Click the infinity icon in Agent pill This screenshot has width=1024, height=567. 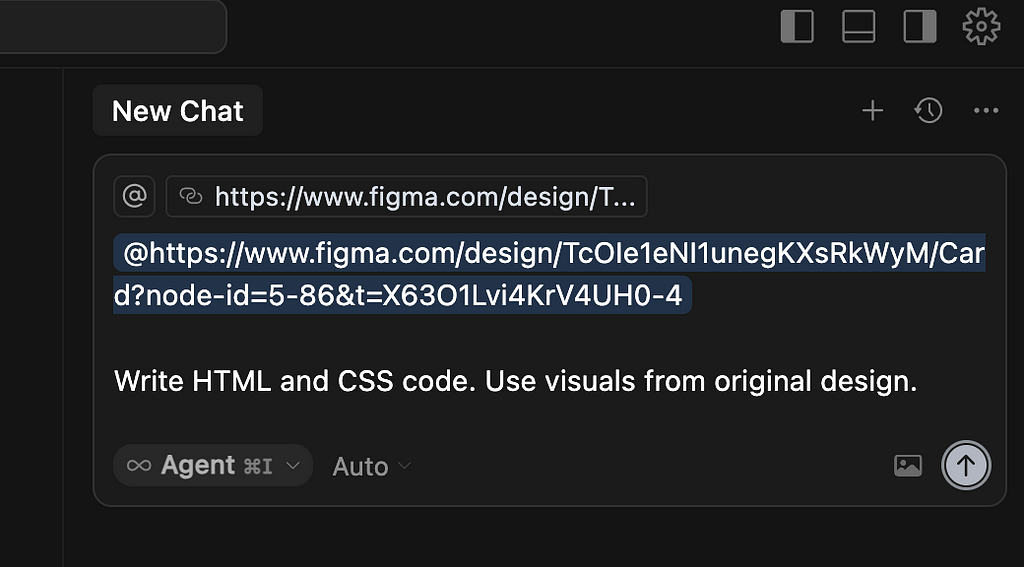pos(138,465)
